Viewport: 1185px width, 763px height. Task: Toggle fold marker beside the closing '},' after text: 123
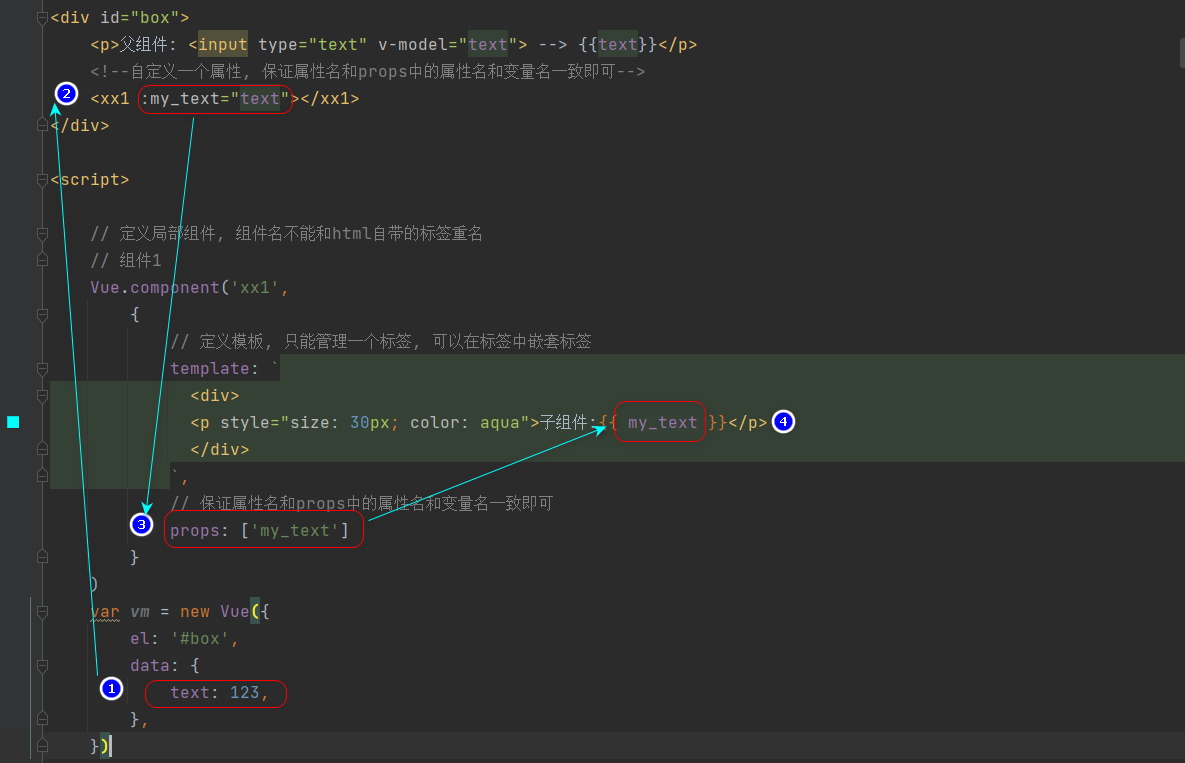[42, 718]
